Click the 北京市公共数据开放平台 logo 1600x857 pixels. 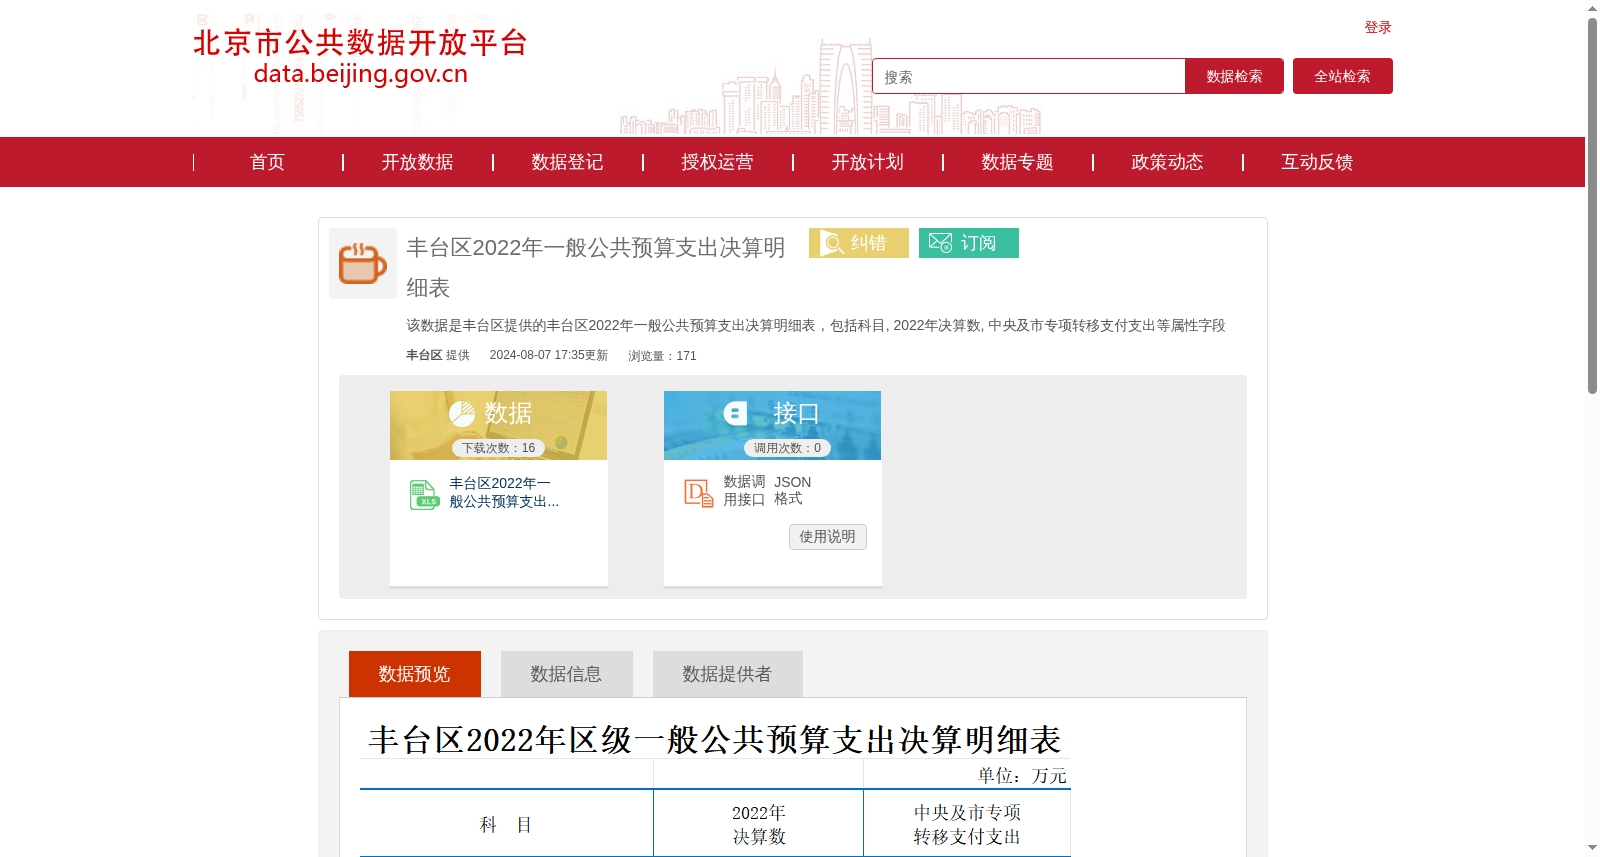360,57
